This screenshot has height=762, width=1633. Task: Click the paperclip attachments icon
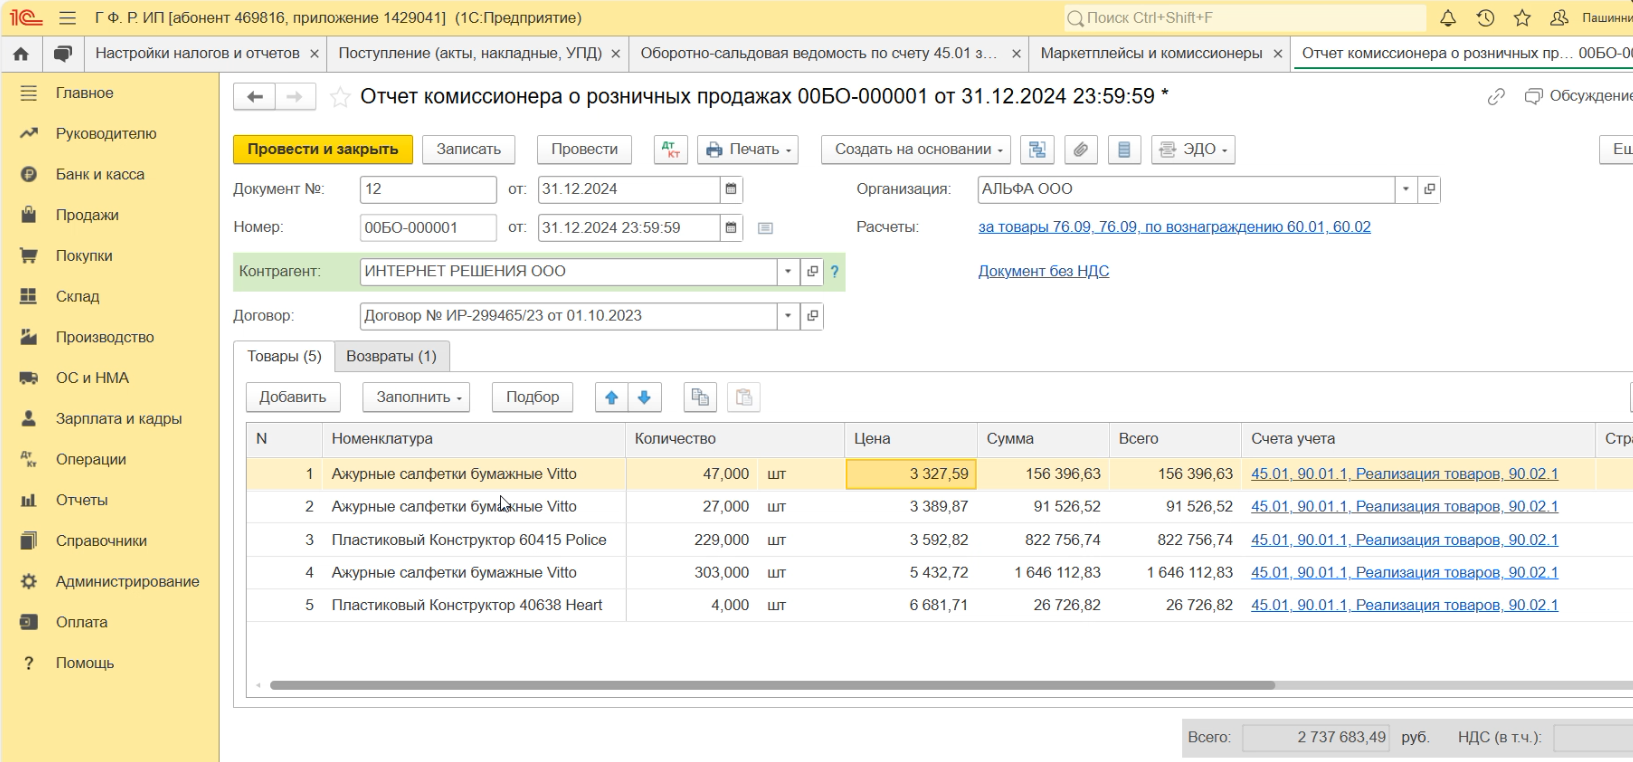pos(1081,149)
